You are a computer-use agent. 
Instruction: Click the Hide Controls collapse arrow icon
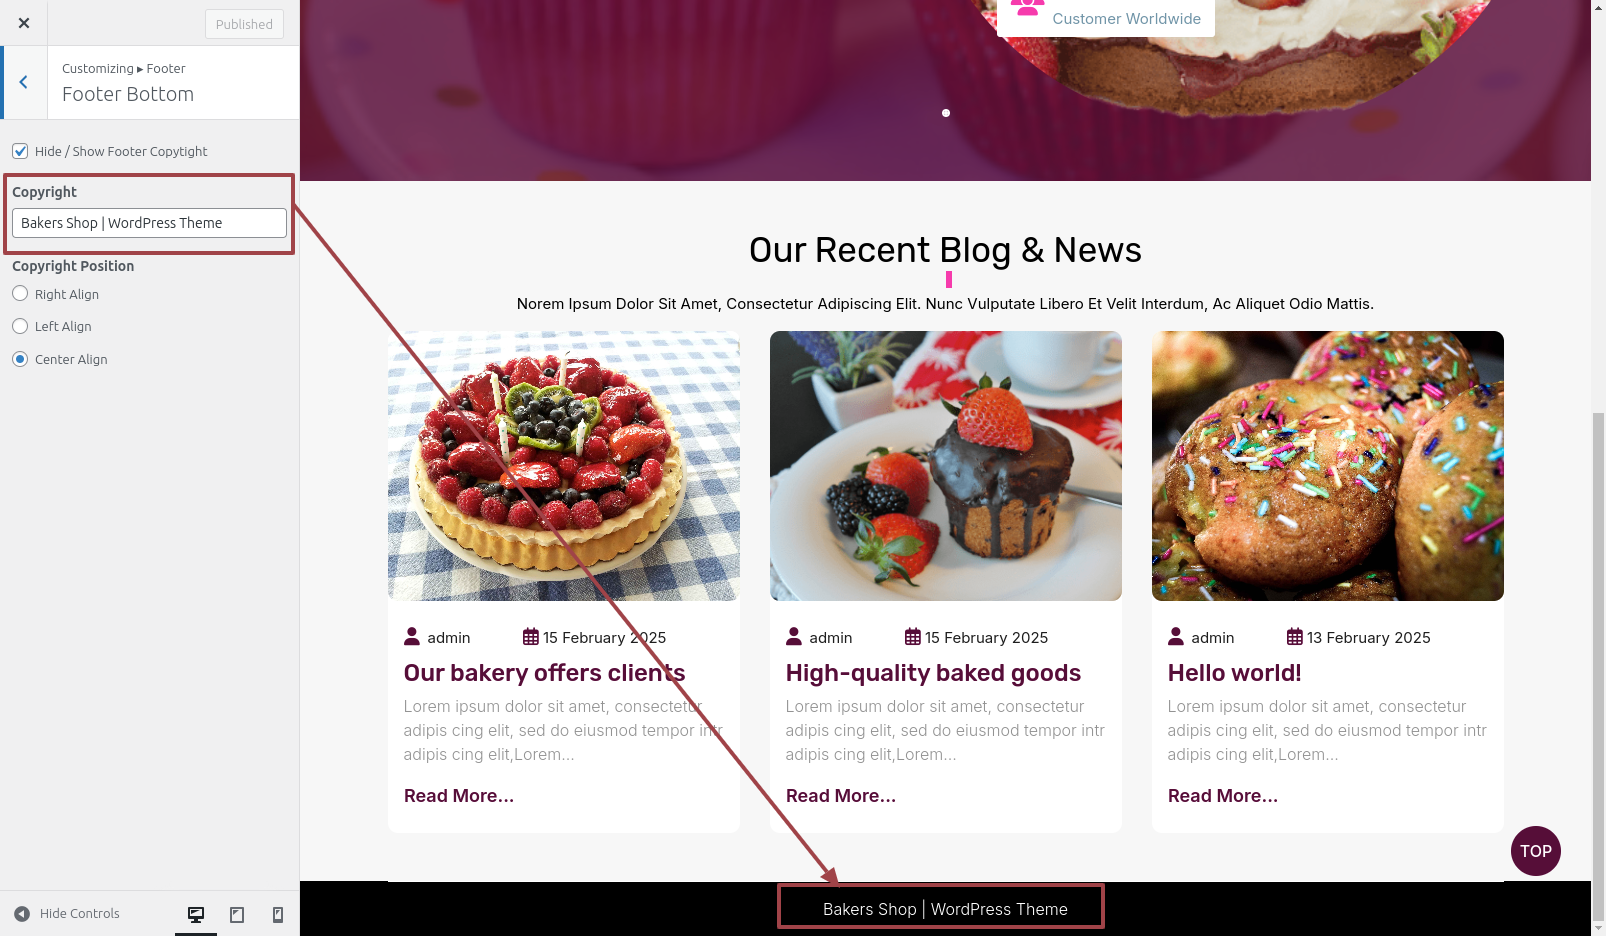point(22,914)
